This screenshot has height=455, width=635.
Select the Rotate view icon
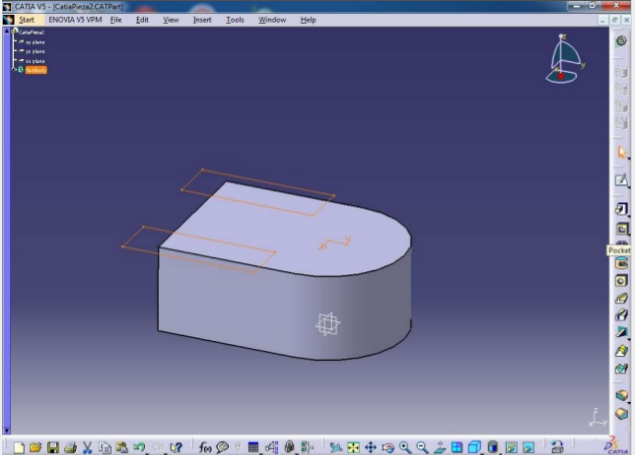tap(388, 447)
